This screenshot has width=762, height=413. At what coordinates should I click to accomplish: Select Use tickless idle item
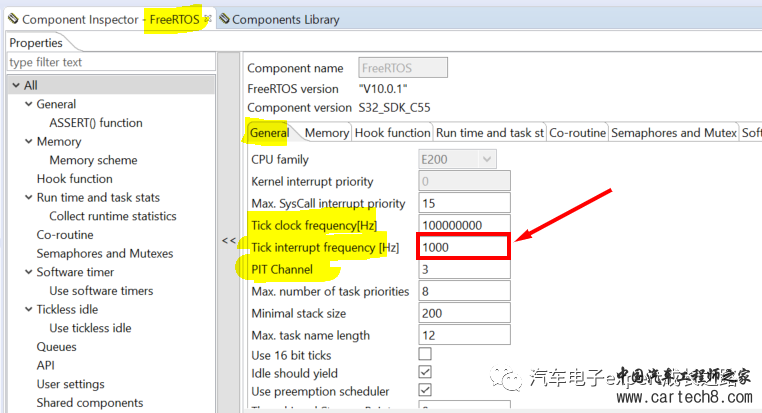90,328
